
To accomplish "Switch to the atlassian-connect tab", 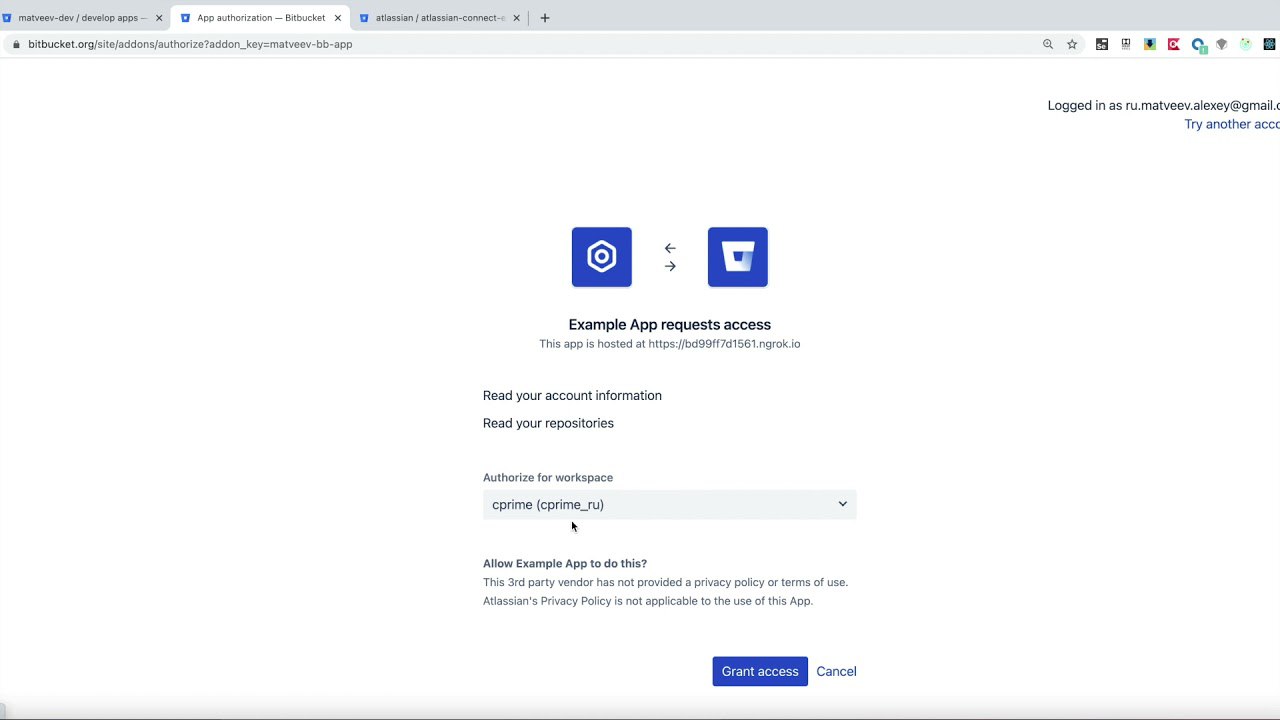I will (440, 18).
